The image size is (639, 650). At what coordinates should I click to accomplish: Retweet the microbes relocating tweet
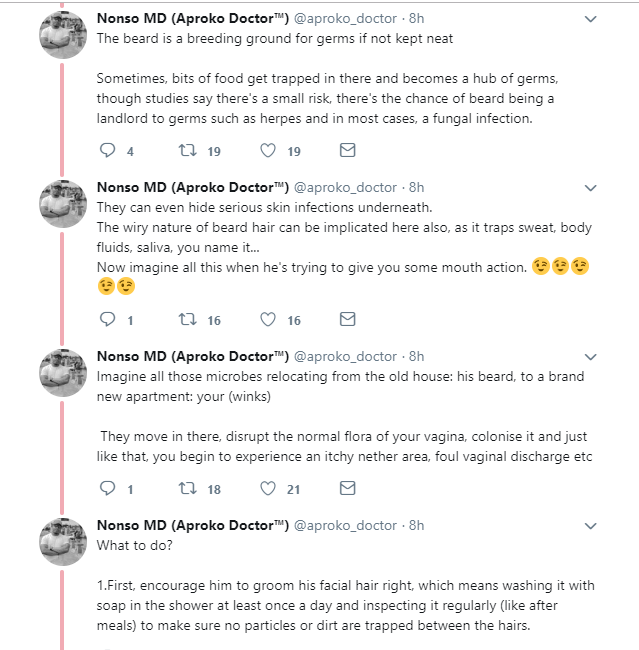pyautogui.click(x=186, y=489)
